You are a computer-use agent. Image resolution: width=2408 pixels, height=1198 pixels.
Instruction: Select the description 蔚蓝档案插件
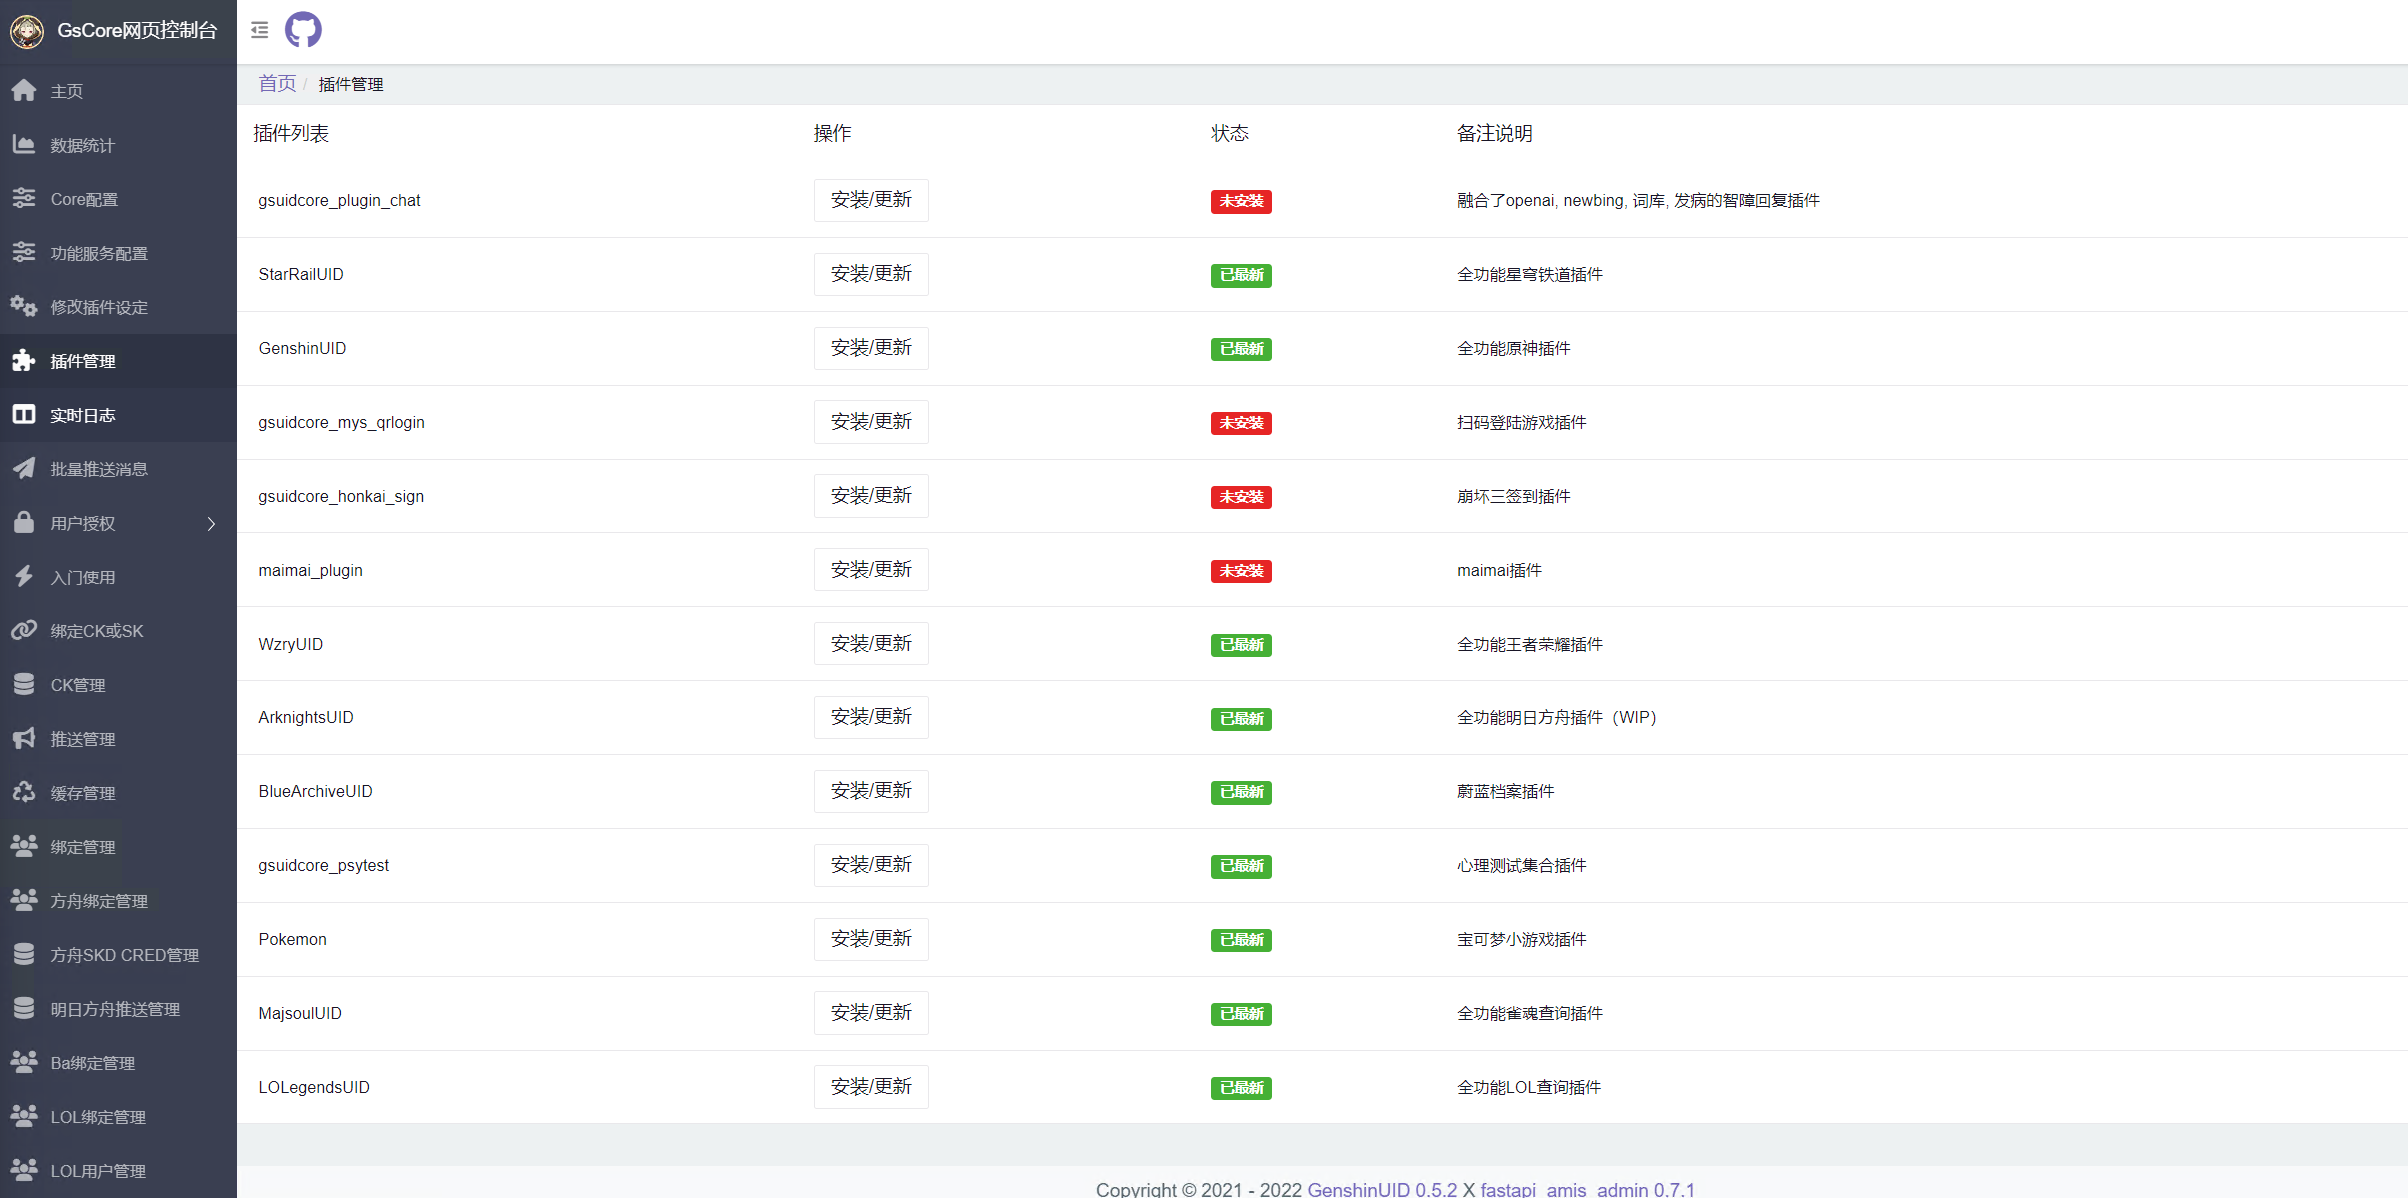(x=1506, y=791)
